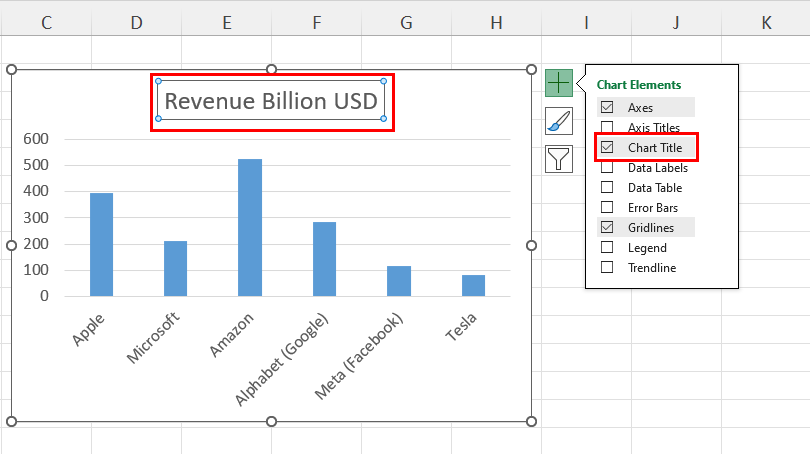Viewport: 810px width, 454px height.
Task: Select column header D
Action: (x=136, y=23)
